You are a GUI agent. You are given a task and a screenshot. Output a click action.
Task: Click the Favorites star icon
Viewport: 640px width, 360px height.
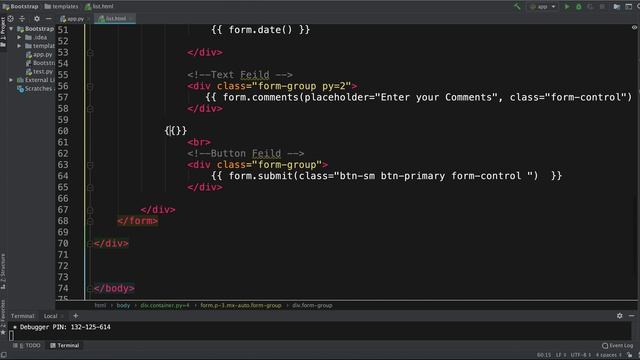(x=3, y=333)
